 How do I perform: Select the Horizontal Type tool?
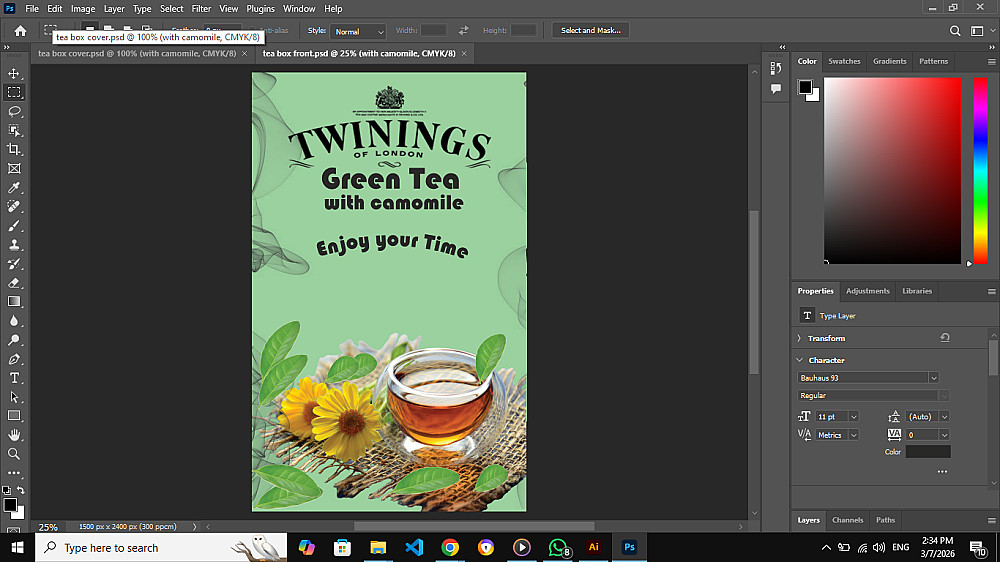click(14, 378)
